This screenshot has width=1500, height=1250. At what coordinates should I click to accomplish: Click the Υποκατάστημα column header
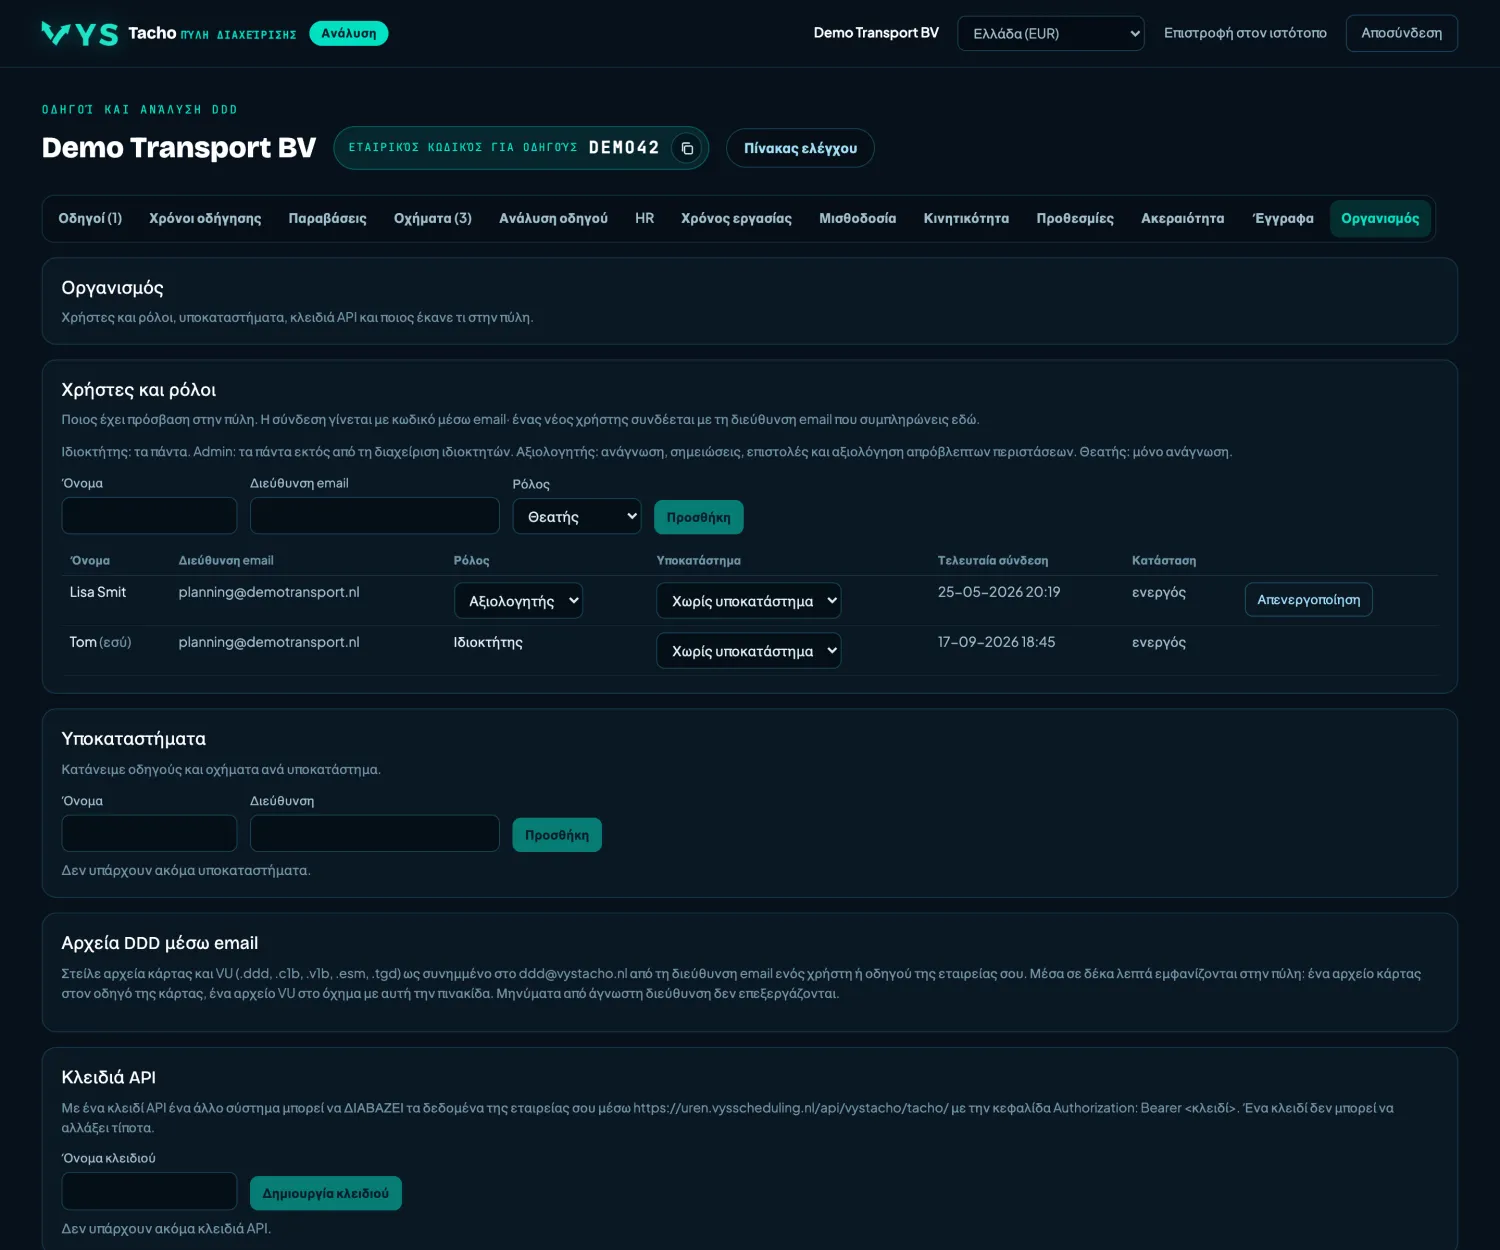click(698, 561)
